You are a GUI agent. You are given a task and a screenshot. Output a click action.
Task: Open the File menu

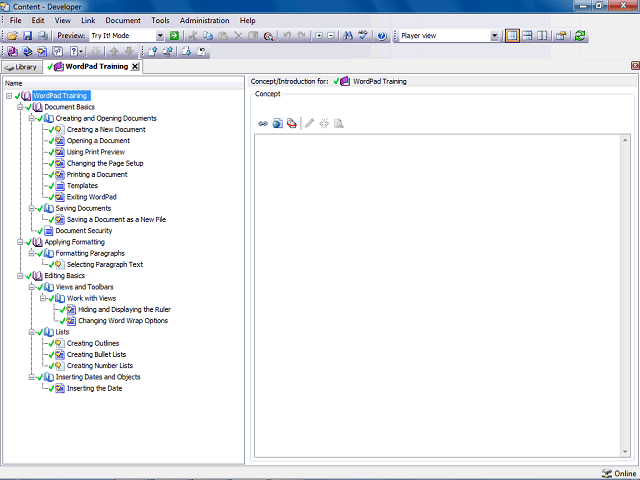tap(16, 20)
